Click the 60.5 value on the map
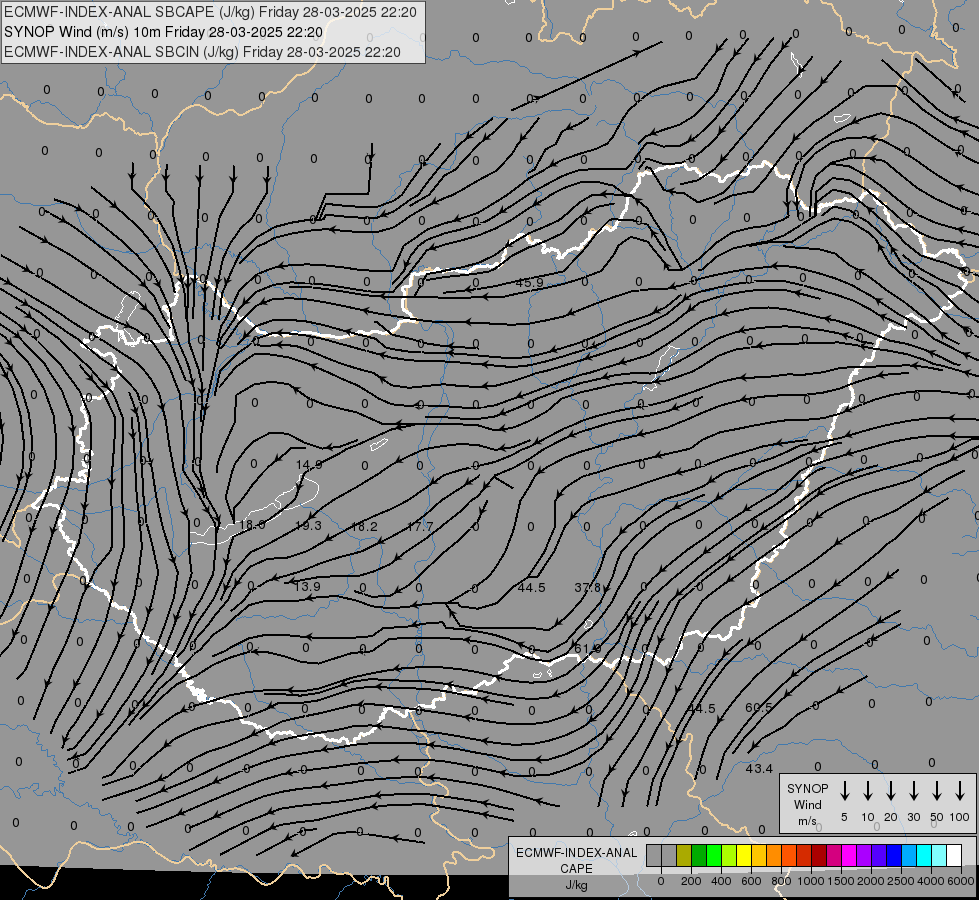The width and height of the screenshot is (979, 900). 759,708
